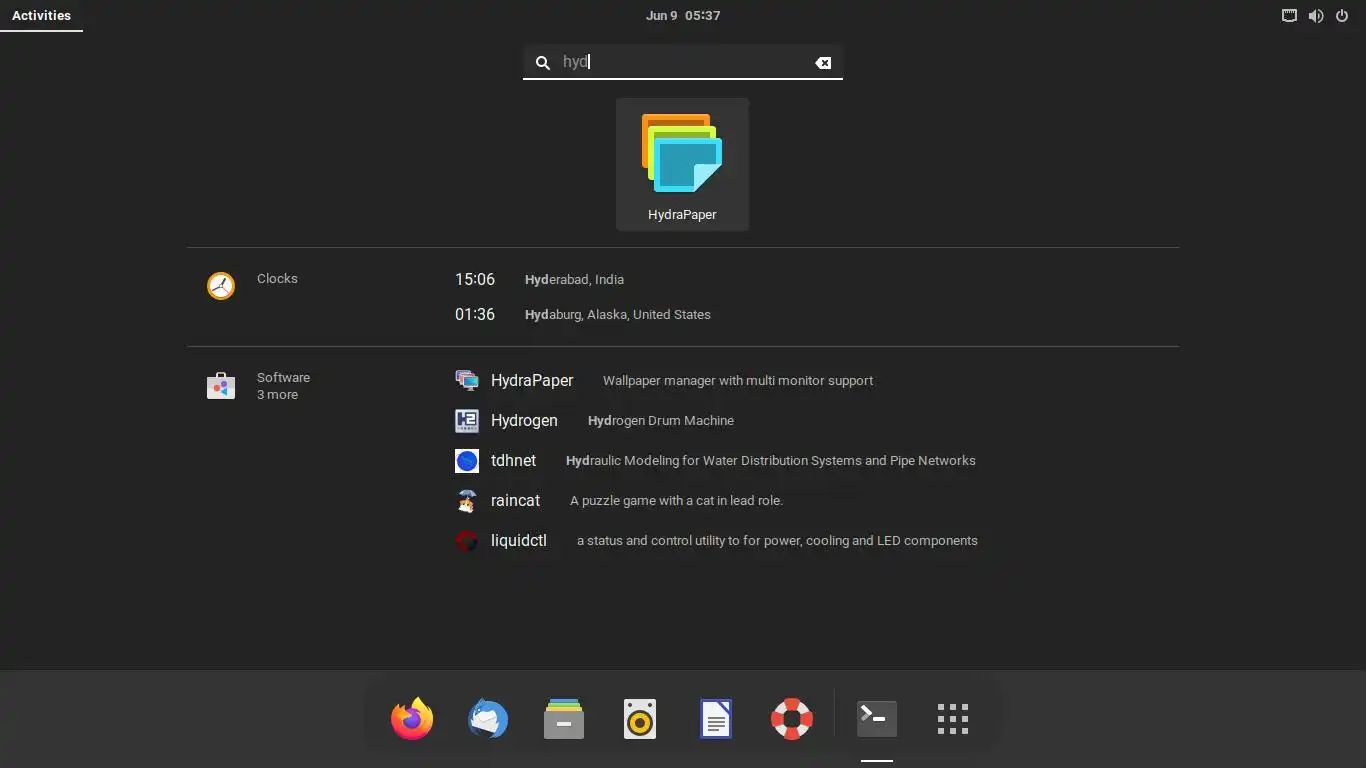This screenshot has width=1366, height=768.
Task: Click the power icon in top bar
Action: 1342,16
